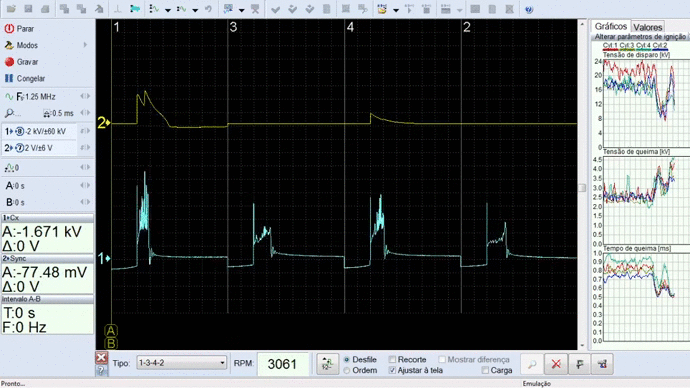Pause capture with the Congelar button
This screenshot has height=388, width=690.
[25, 79]
